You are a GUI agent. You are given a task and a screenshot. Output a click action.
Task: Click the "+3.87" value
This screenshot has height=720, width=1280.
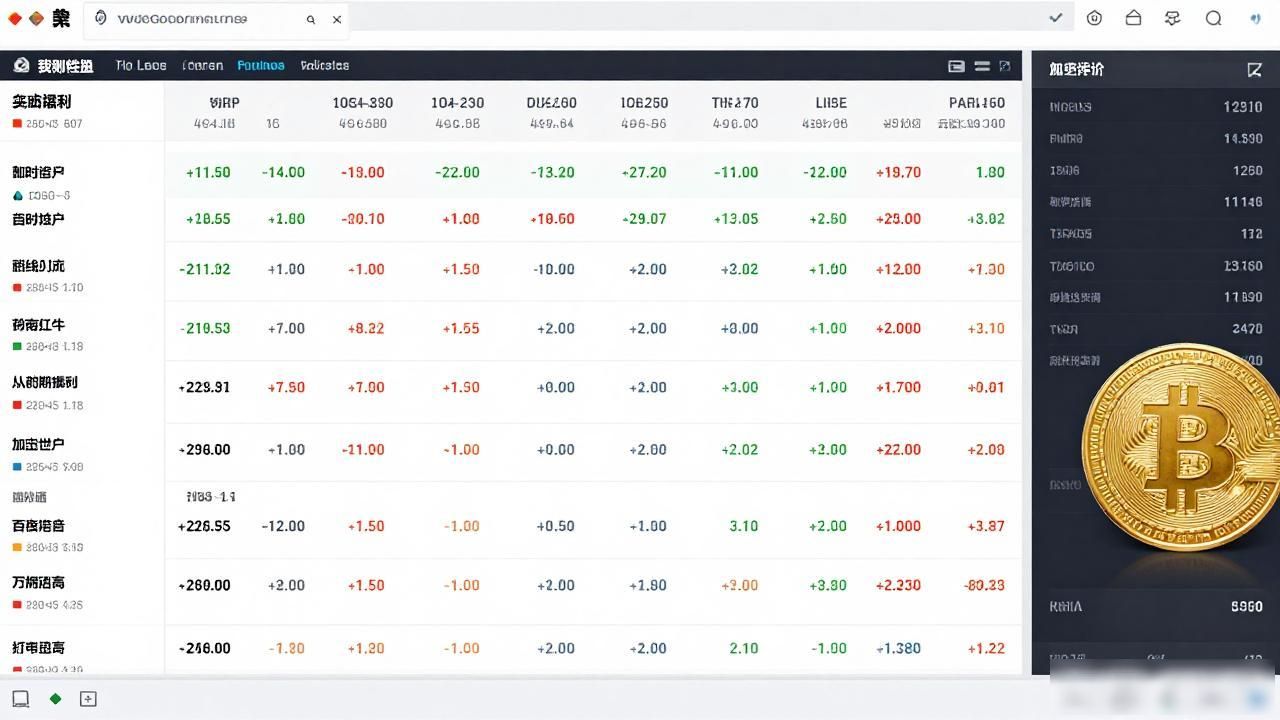(986, 526)
